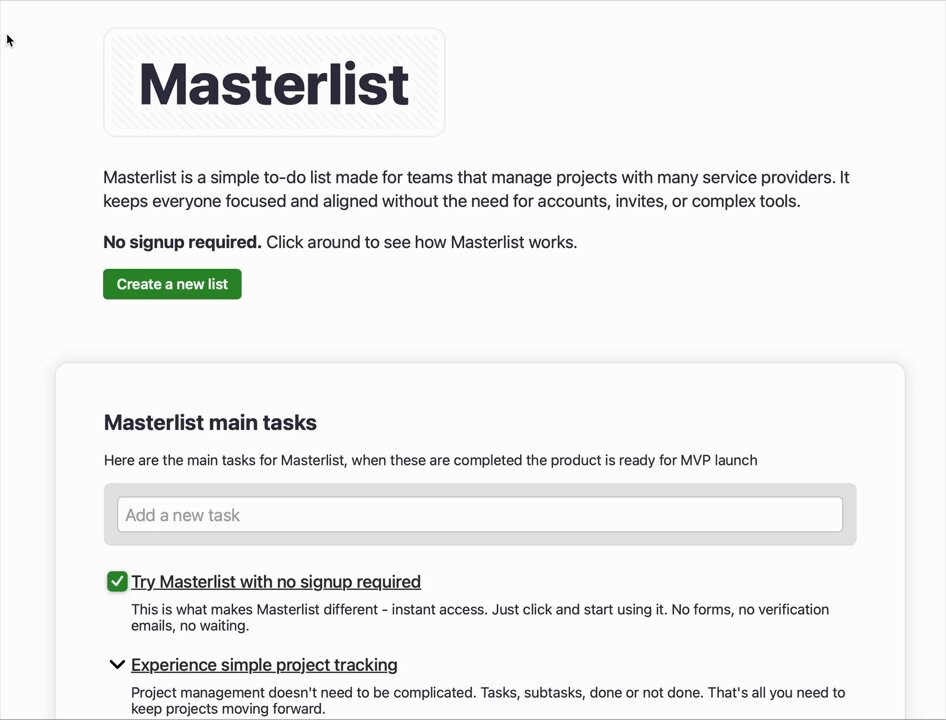Click the 'Masterlist main tasks' list title
The height and width of the screenshot is (720, 946).
click(x=210, y=422)
